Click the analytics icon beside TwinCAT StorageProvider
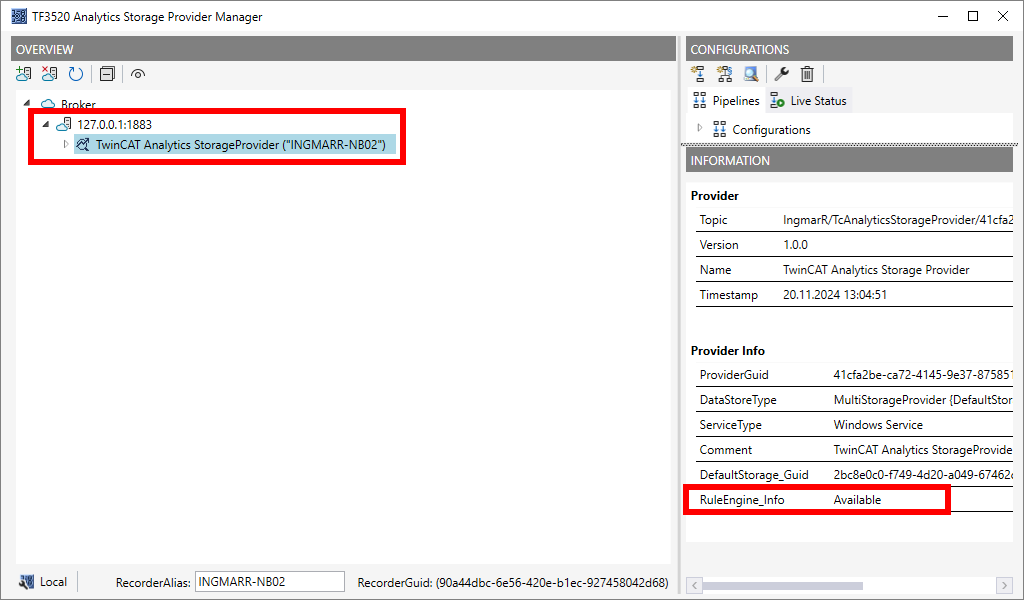This screenshot has width=1024, height=600. click(x=83, y=144)
